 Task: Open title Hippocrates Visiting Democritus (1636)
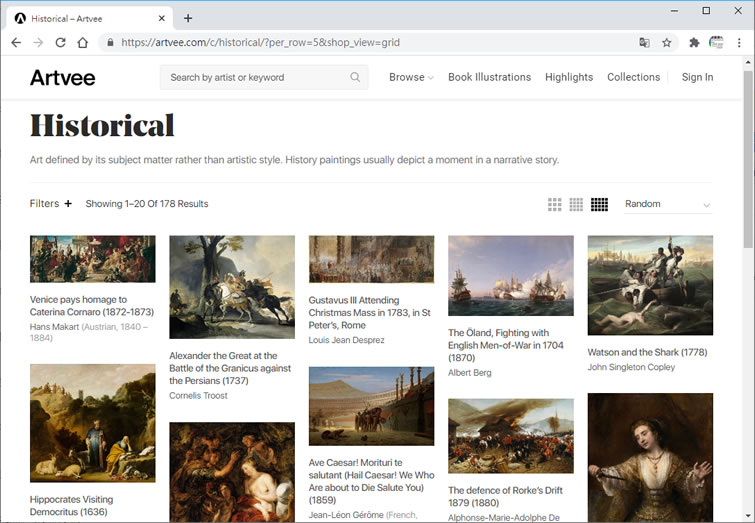tap(72, 506)
